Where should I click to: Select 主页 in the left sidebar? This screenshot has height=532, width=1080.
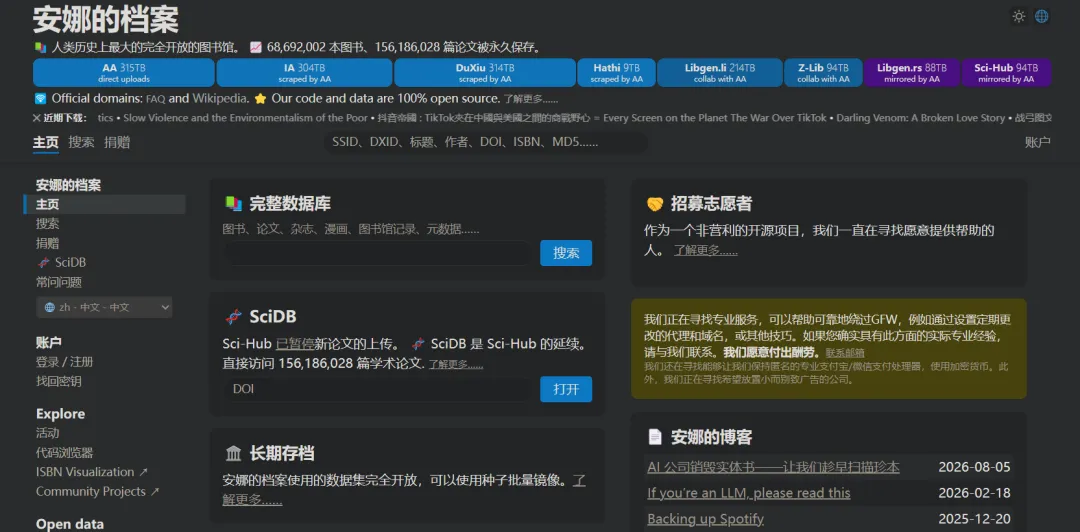click(x=105, y=205)
